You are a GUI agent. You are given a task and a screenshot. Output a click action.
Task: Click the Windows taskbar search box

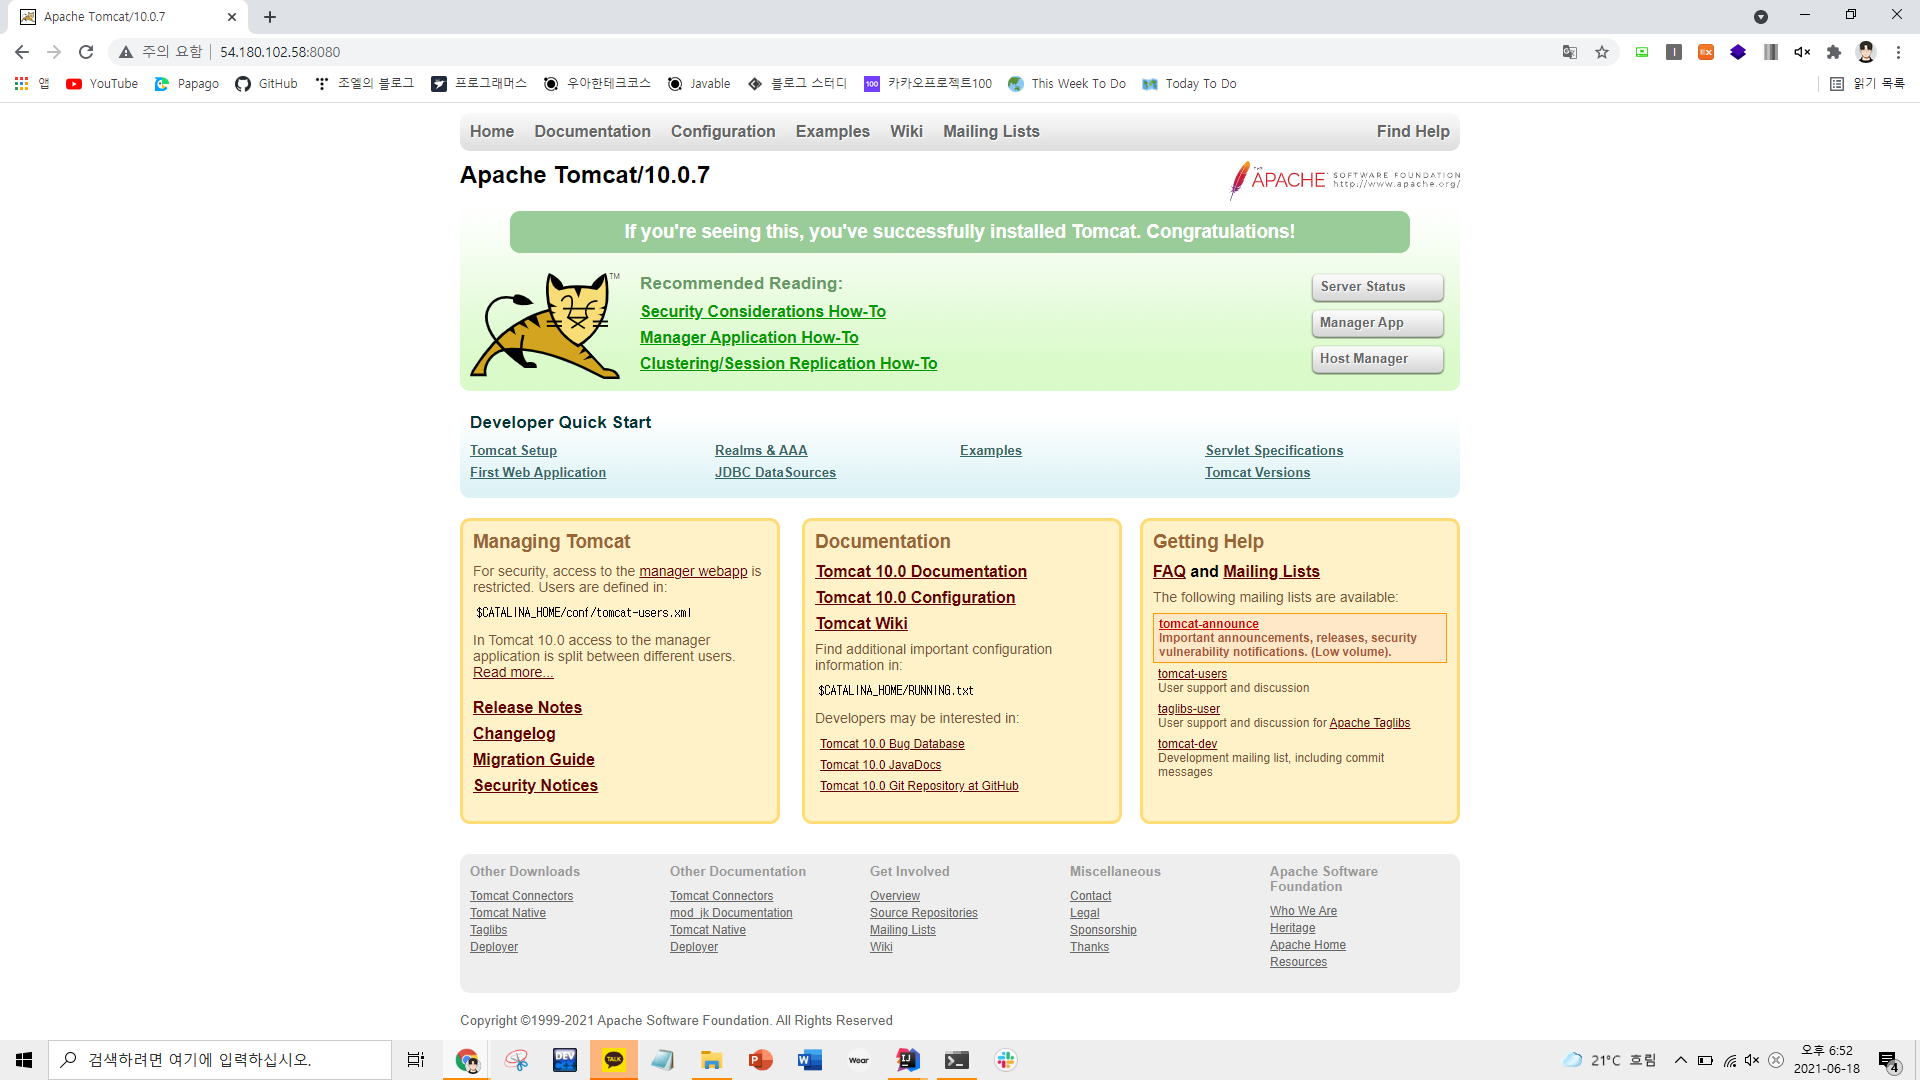pyautogui.click(x=220, y=1060)
